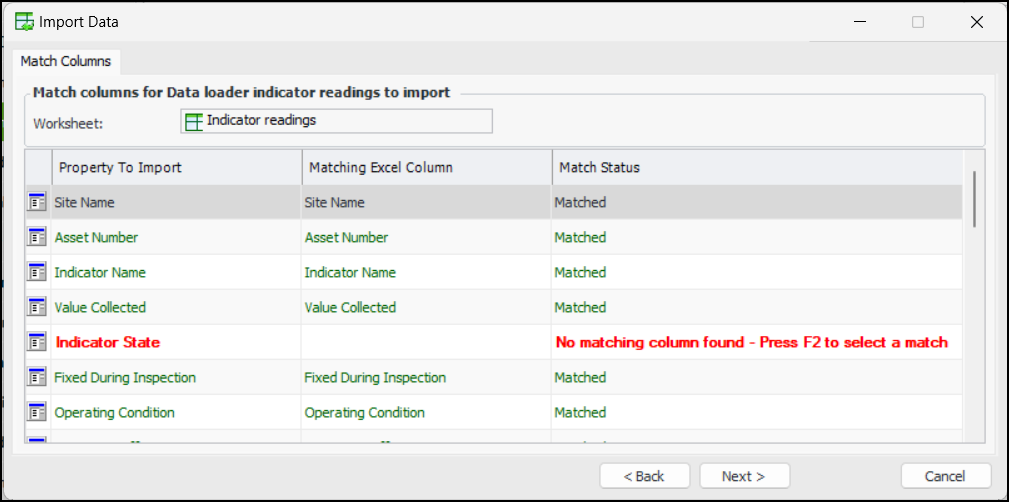Image resolution: width=1009 pixels, height=502 pixels.
Task: Select the red 'No matching column found' status
Action: pos(751,342)
